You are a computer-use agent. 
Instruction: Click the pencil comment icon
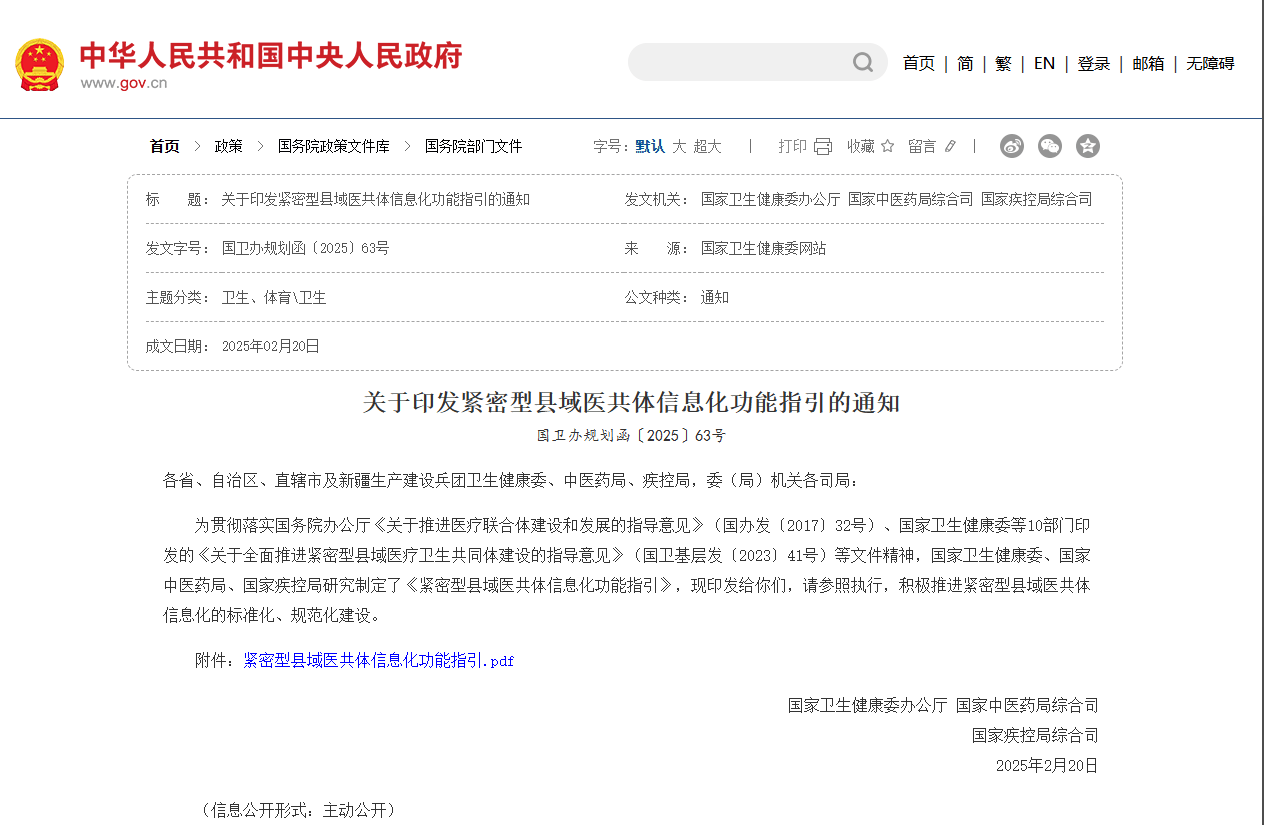click(950, 147)
